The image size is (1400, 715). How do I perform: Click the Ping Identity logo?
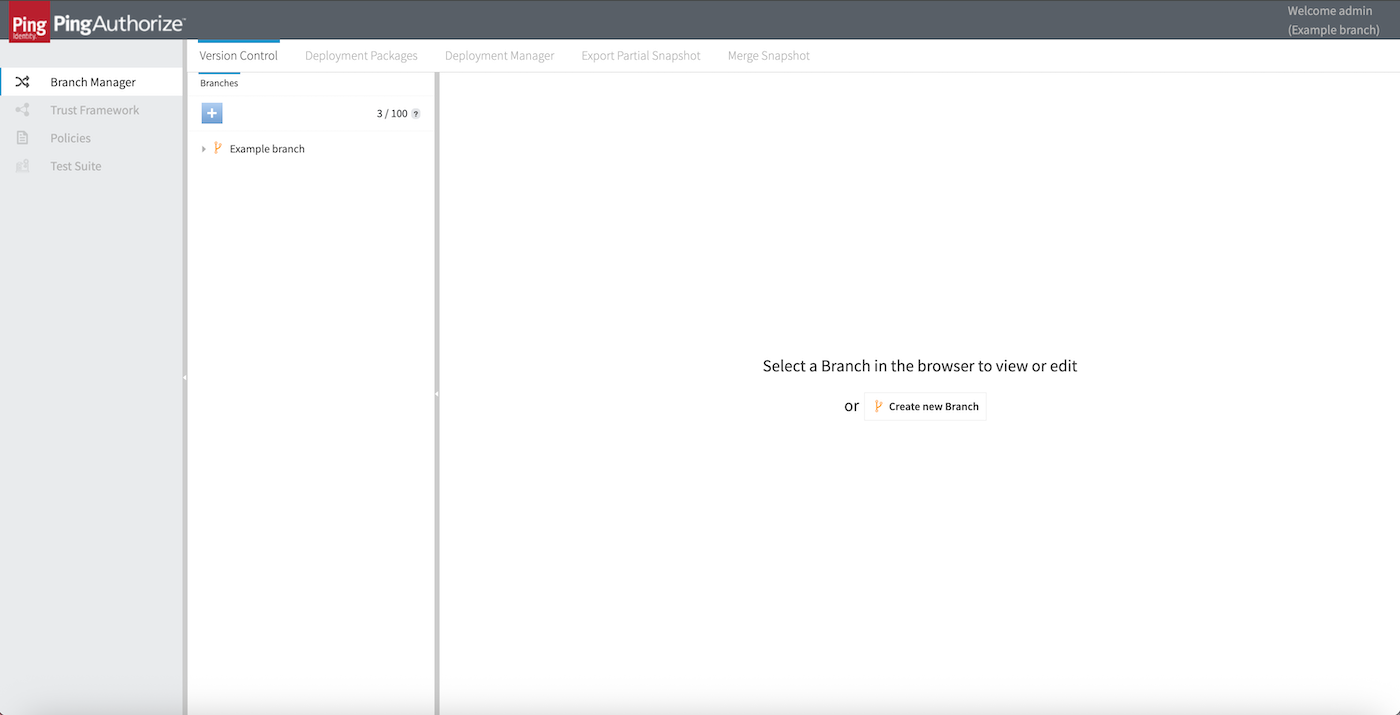click(x=29, y=19)
